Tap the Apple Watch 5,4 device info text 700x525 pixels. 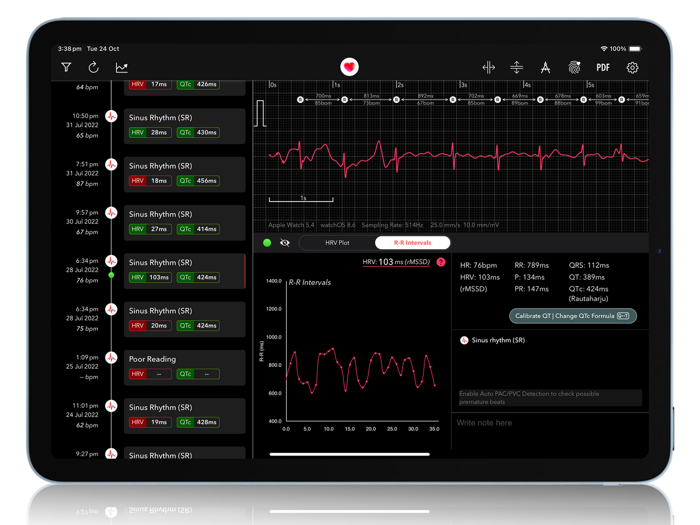click(291, 225)
